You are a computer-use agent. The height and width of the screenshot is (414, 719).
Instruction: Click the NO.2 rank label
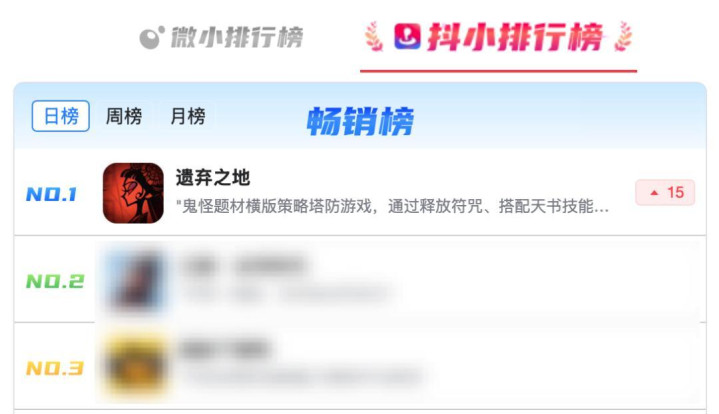click(55, 281)
